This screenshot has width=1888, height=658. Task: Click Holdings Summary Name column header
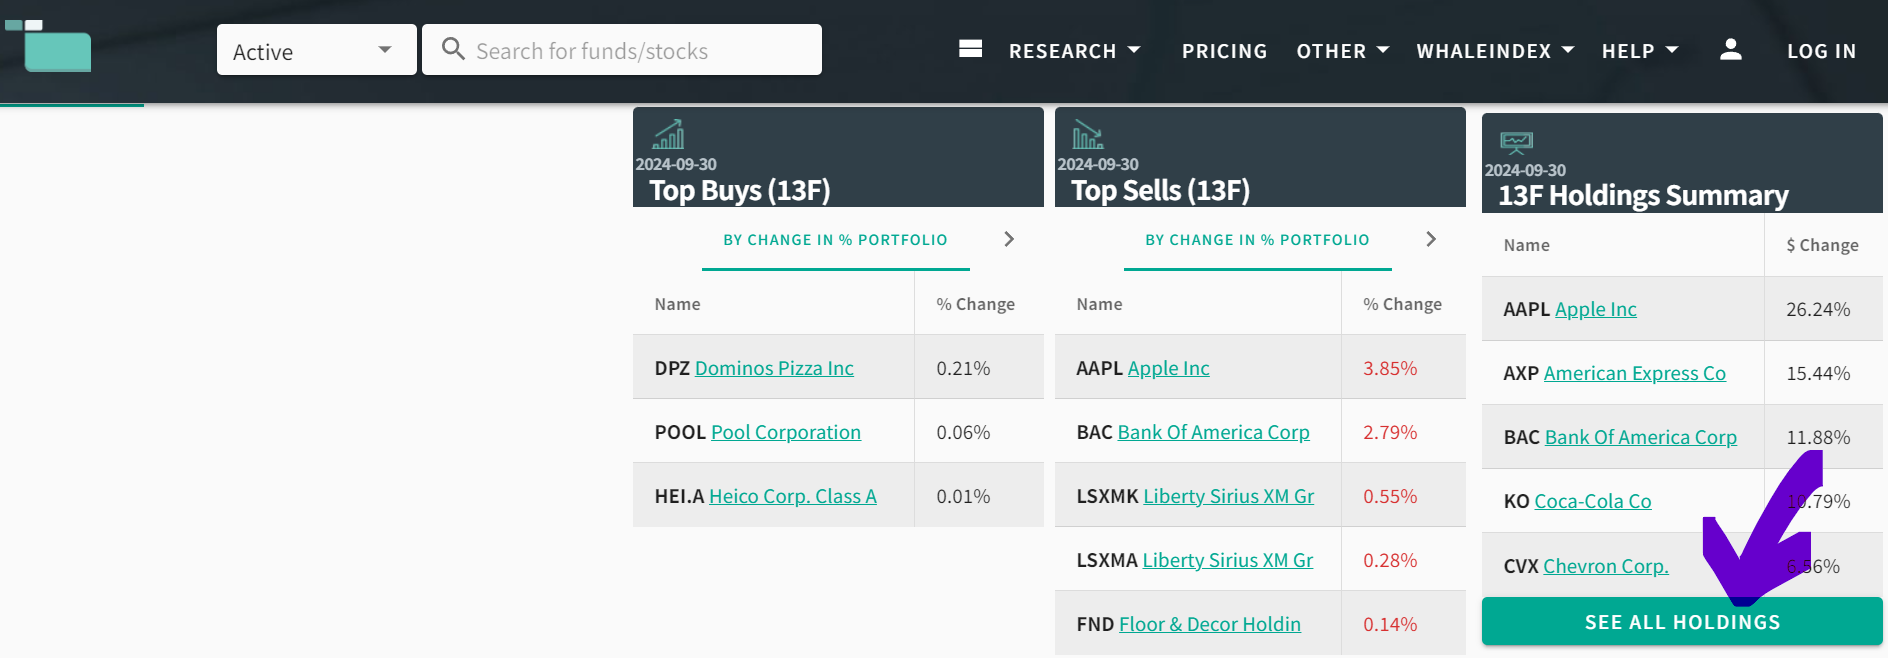1526,245
